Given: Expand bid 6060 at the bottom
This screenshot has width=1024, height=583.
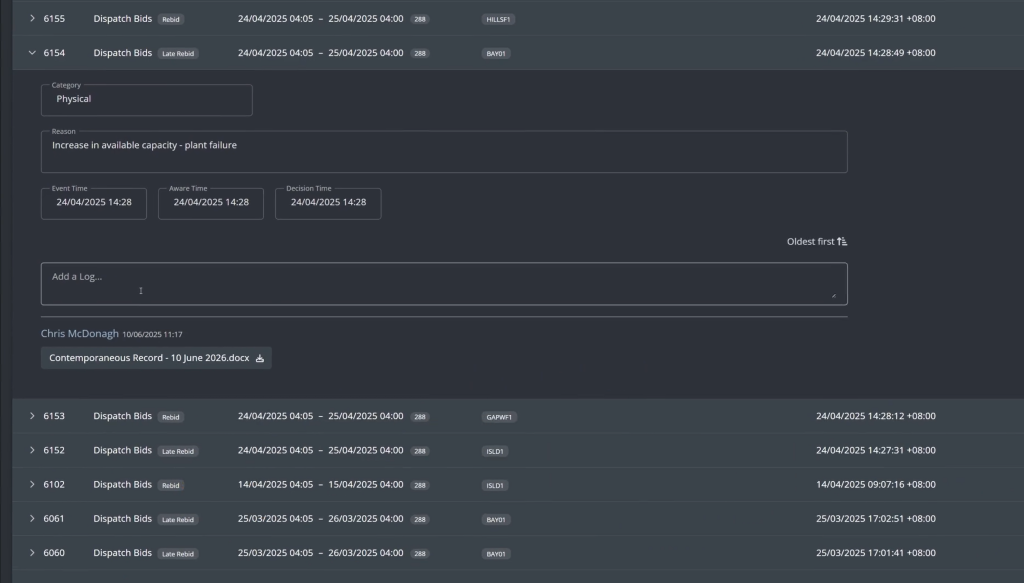Looking at the screenshot, I should coord(32,553).
